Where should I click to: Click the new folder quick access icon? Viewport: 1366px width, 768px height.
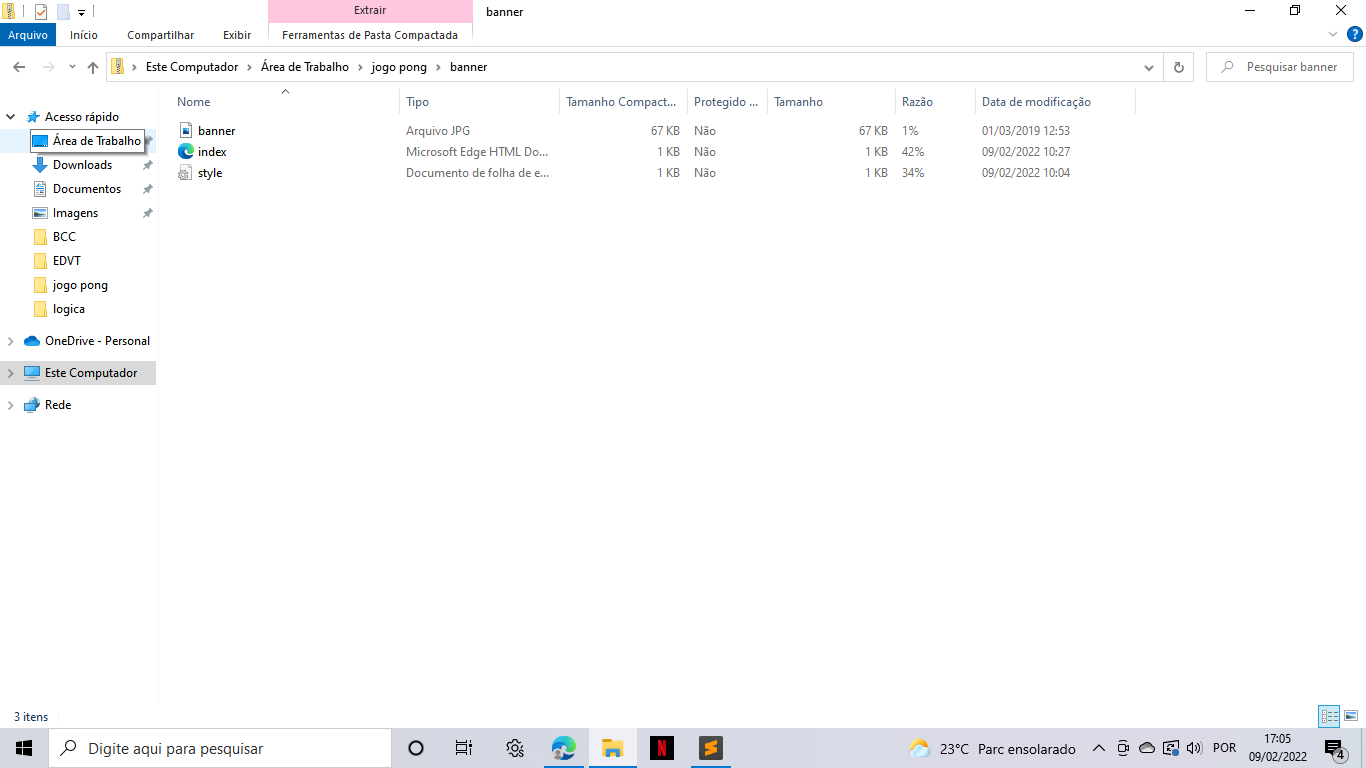click(62, 12)
